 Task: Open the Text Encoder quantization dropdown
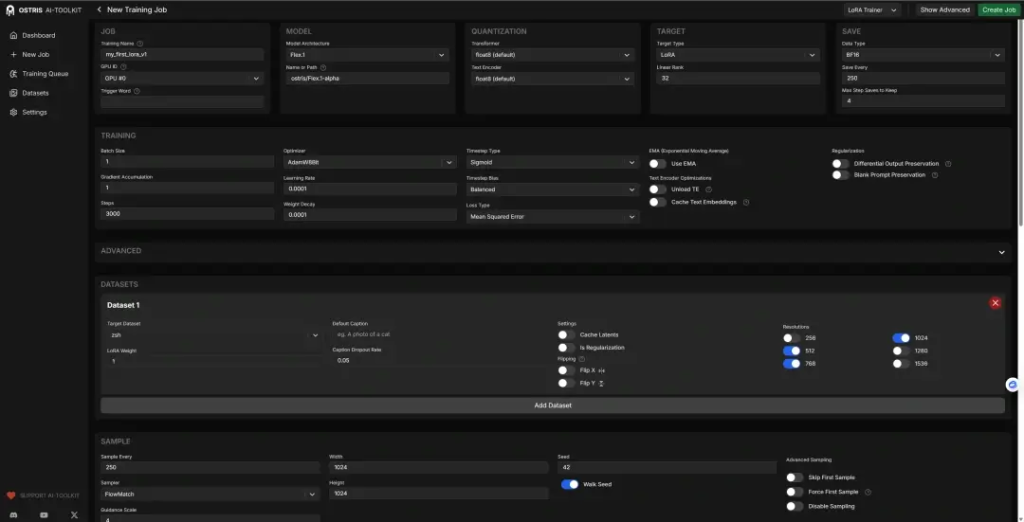pos(552,79)
